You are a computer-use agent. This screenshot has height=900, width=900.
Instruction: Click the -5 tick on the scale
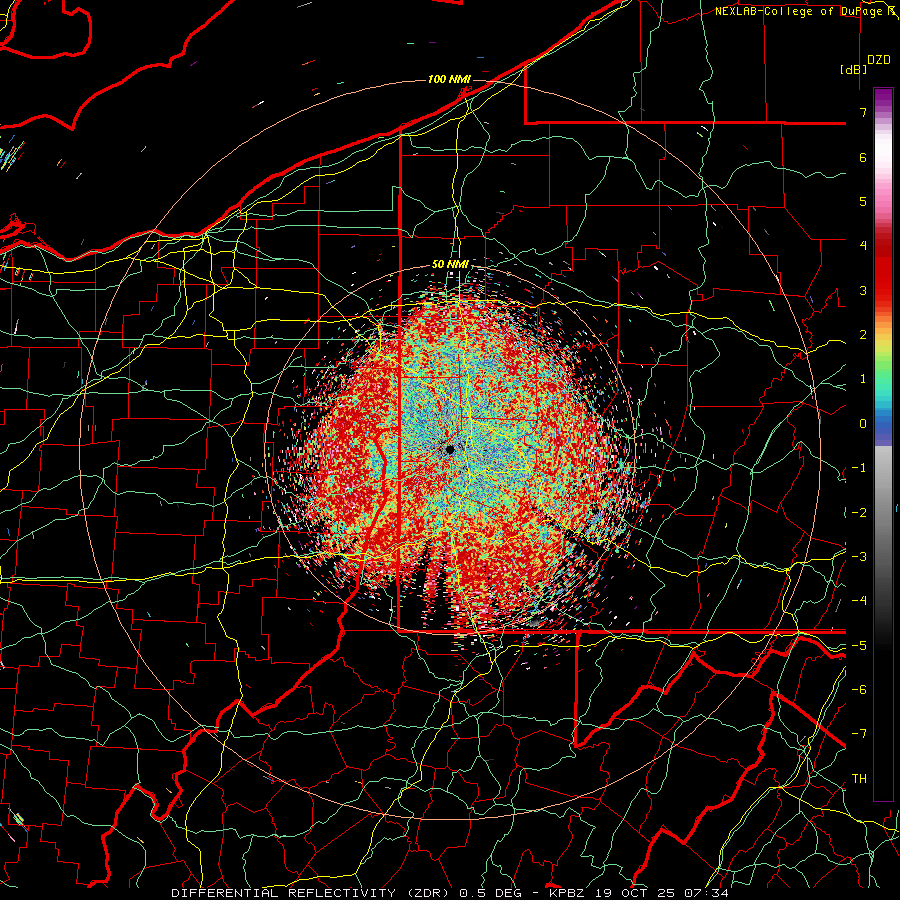tap(859, 645)
